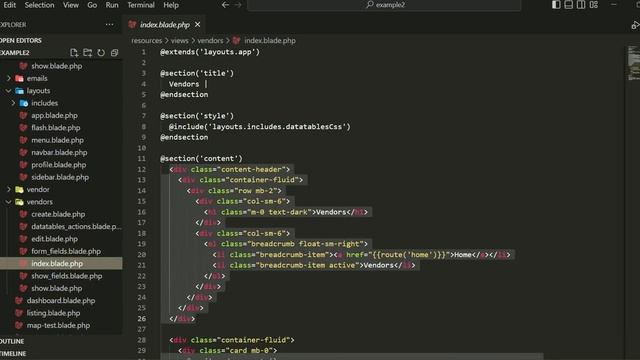640x360 pixels.
Task: Select the index.blade.php editor tab
Action: 165,24
